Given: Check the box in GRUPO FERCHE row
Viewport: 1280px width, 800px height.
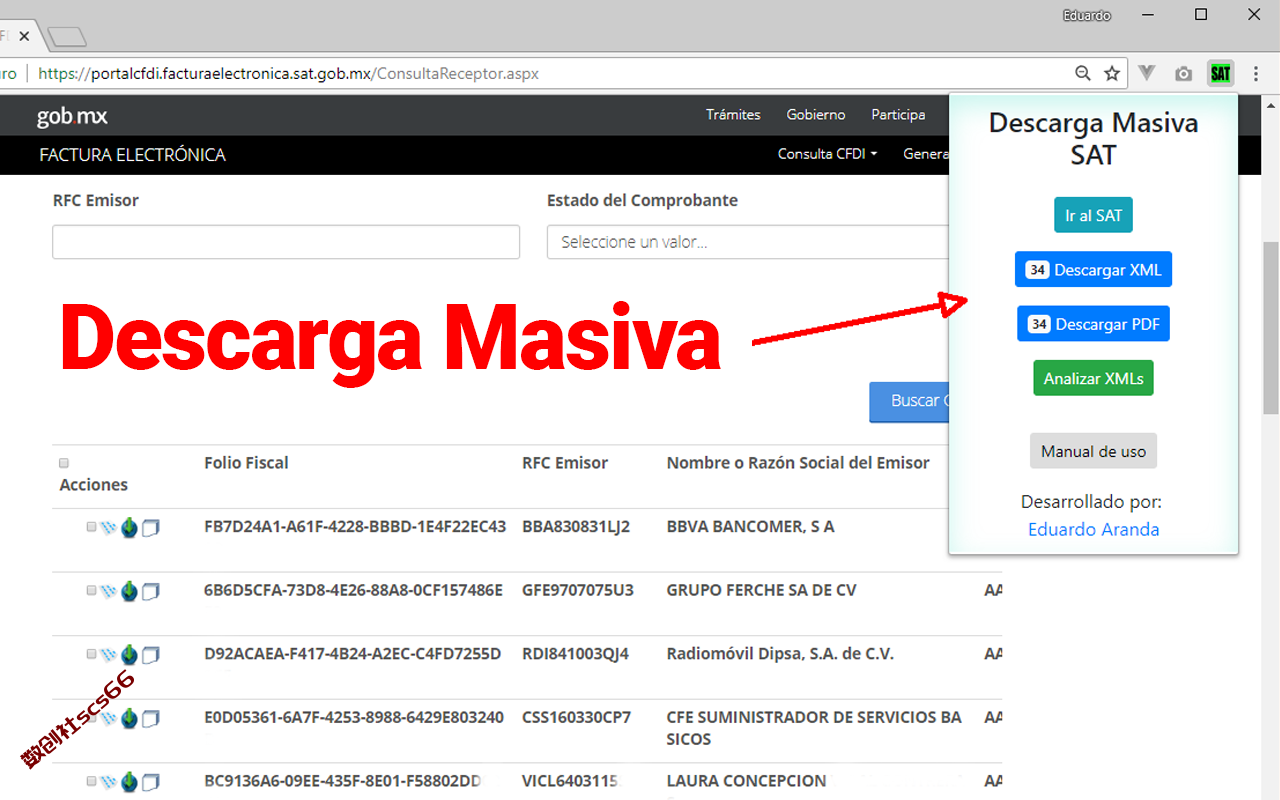Looking at the screenshot, I should tap(91, 590).
